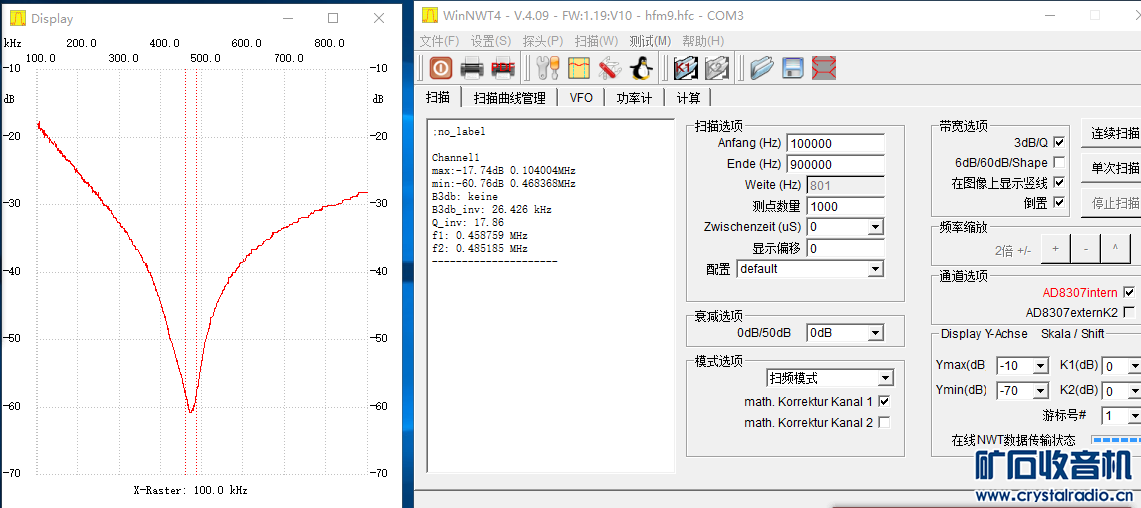The image size is (1141, 508).
Task: Click the blue floppy disk save icon
Action: click(792, 68)
